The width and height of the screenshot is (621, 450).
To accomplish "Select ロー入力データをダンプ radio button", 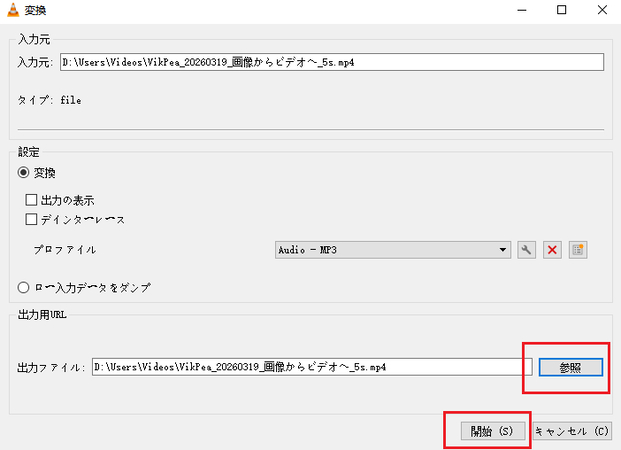I will 23,287.
